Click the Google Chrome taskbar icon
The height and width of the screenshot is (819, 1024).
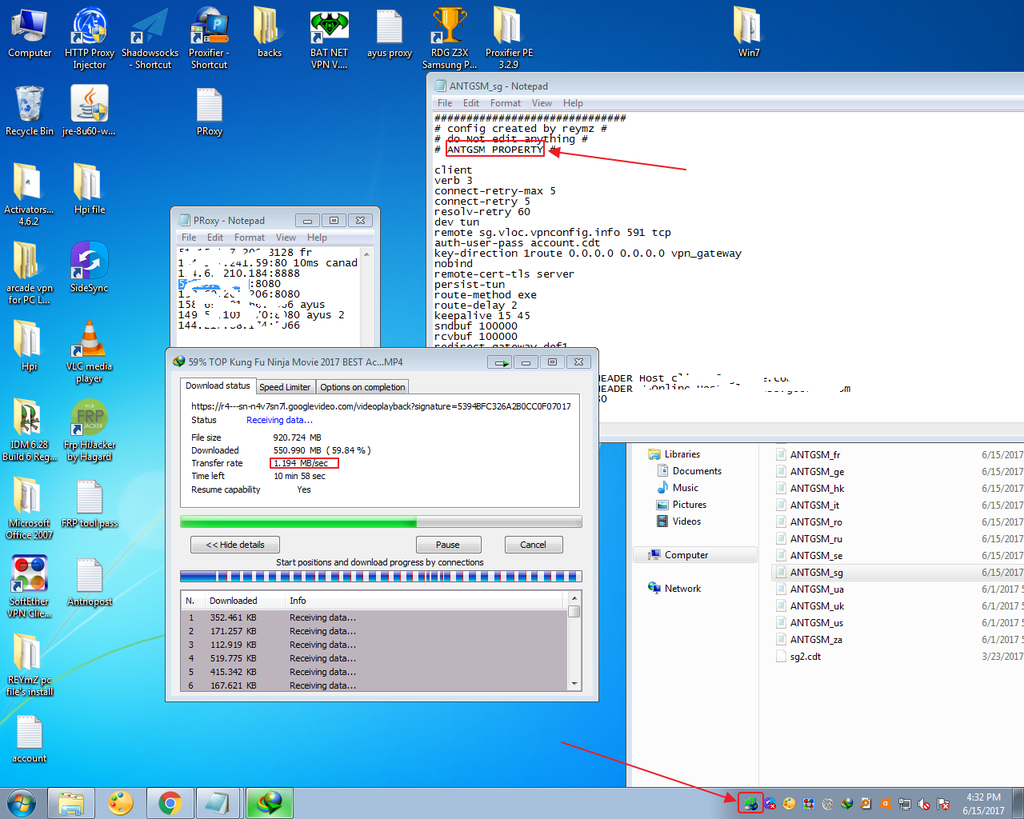click(170, 802)
